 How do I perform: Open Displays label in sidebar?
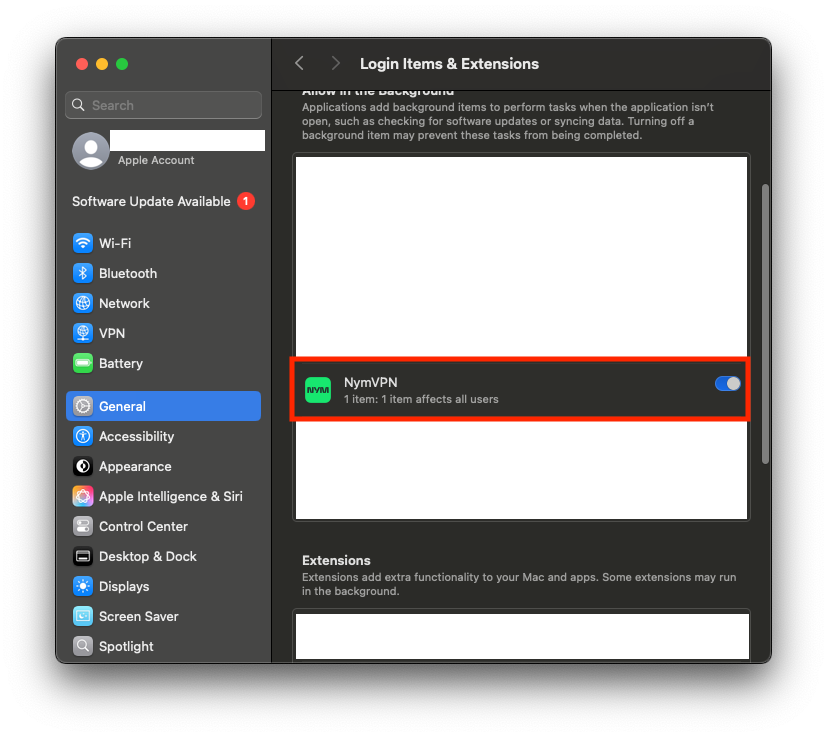pyautogui.click(x=124, y=587)
